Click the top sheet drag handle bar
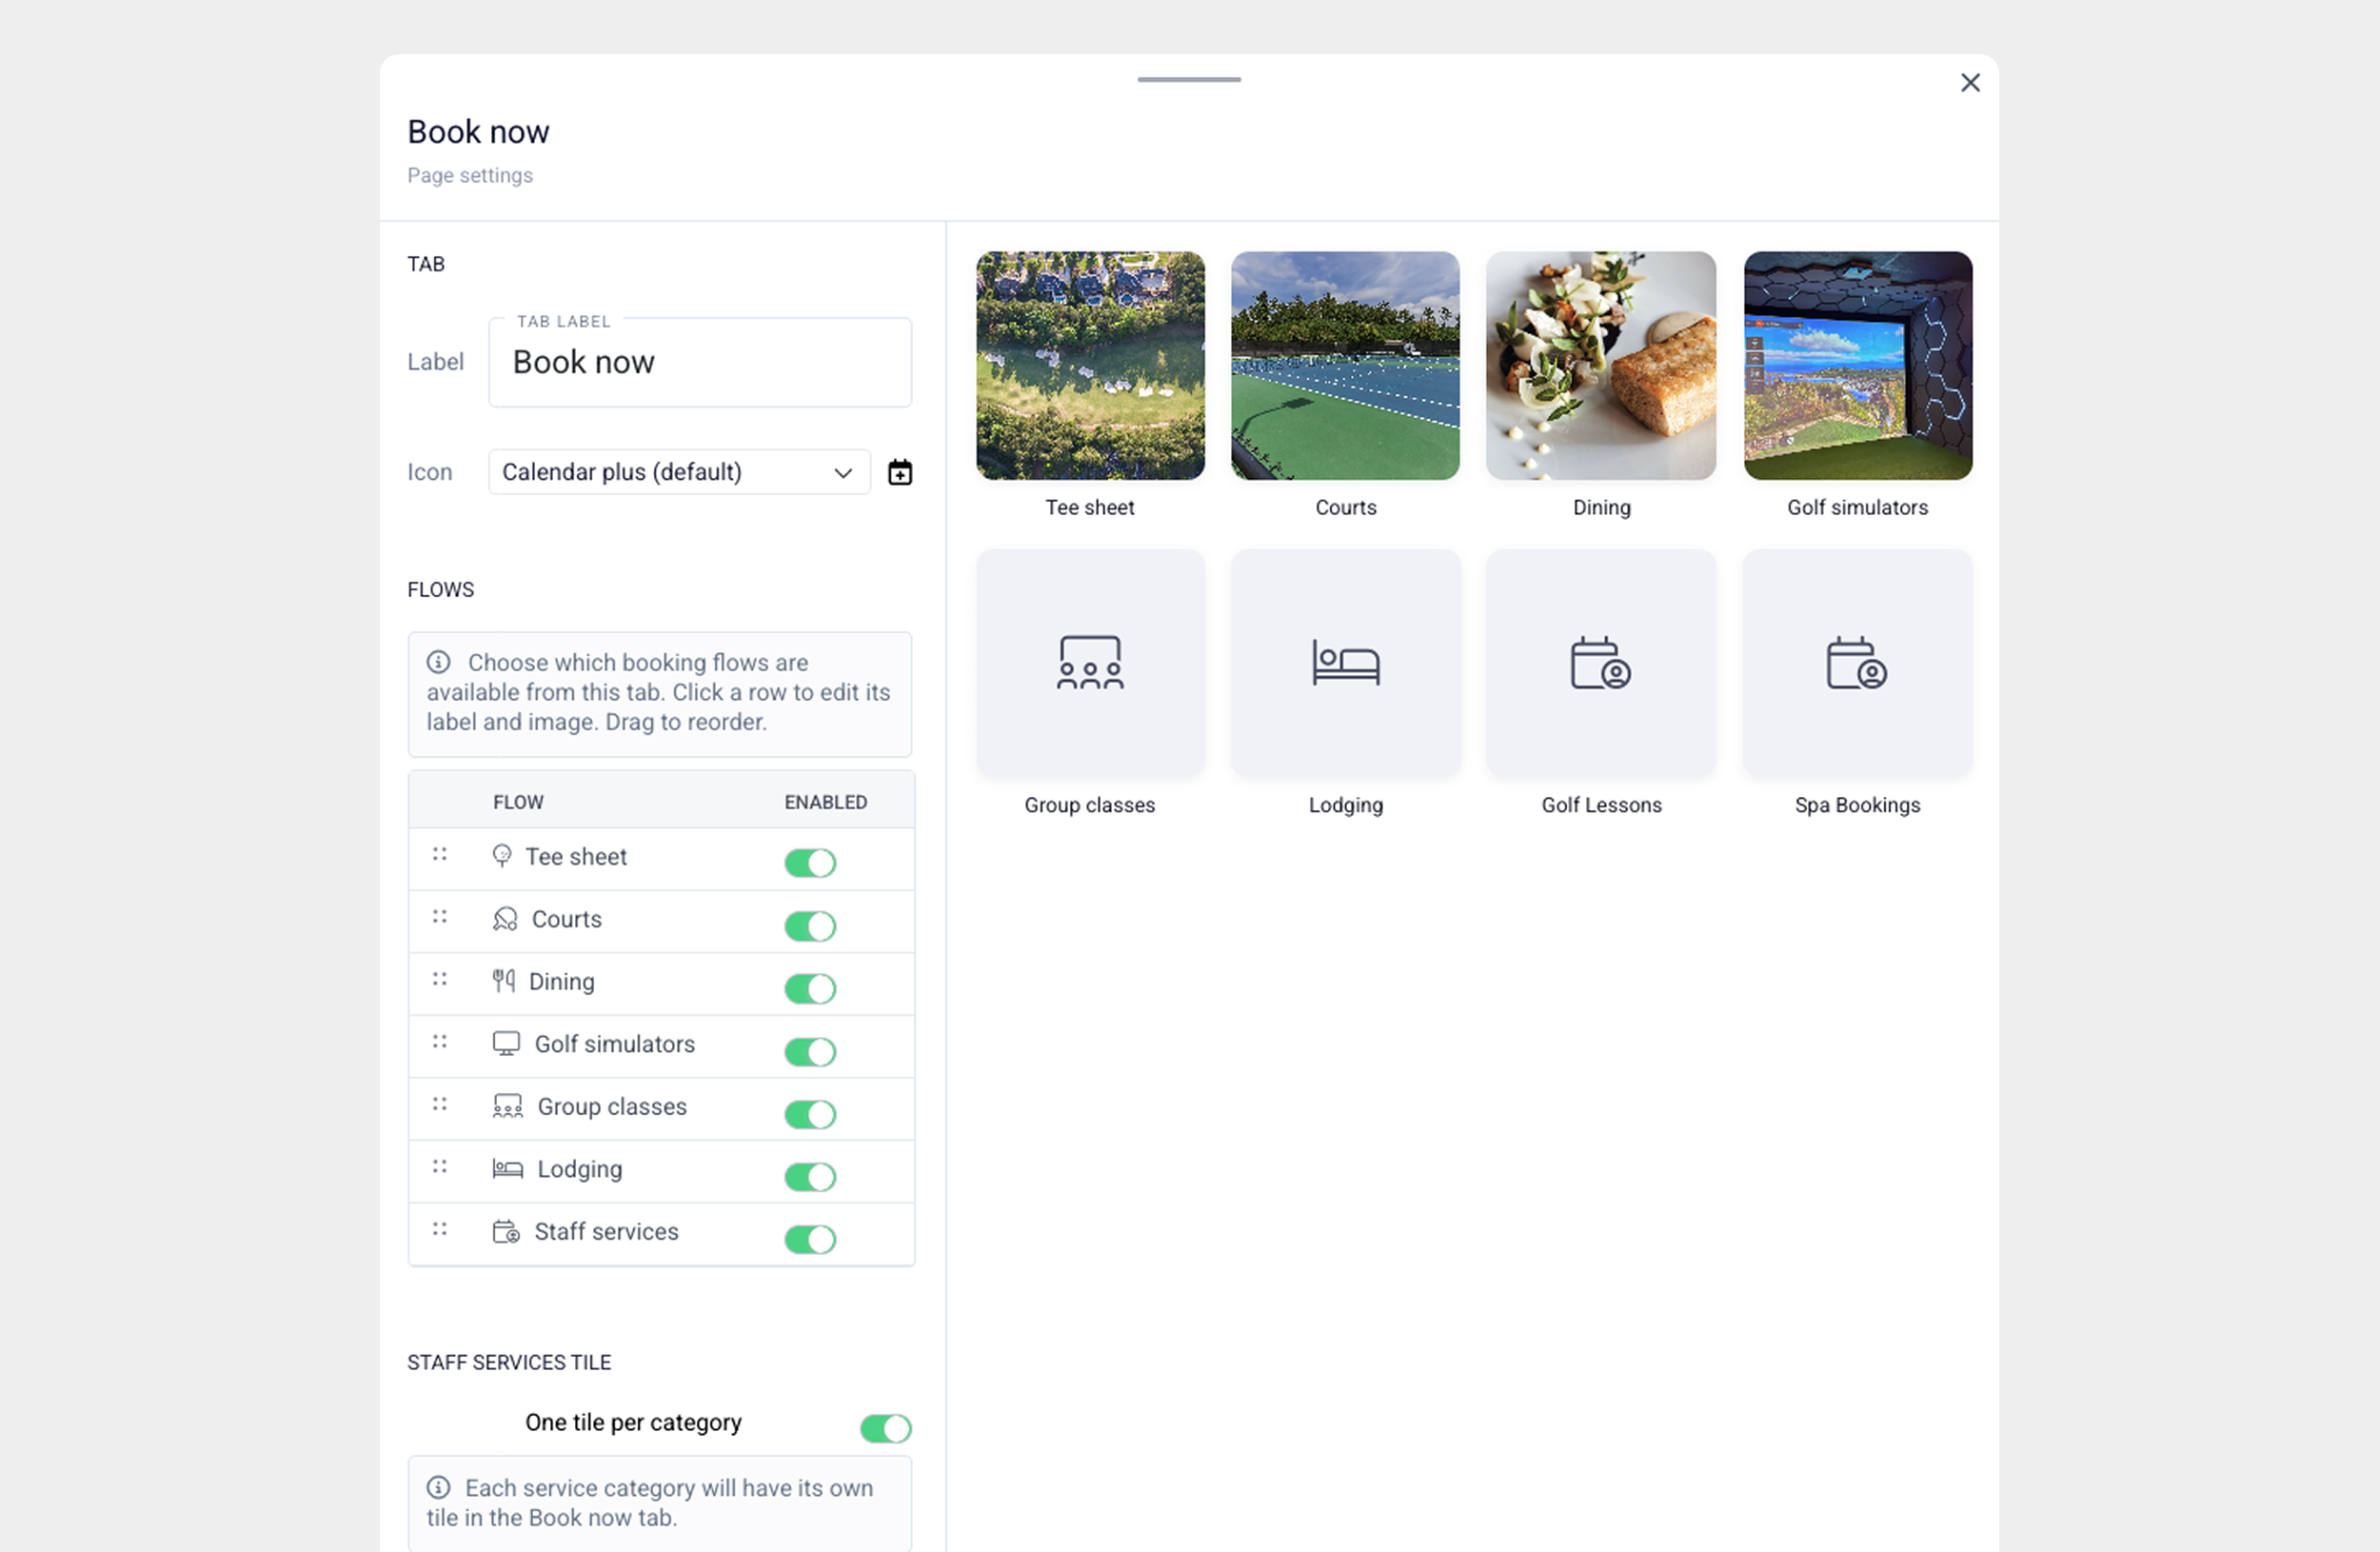The height and width of the screenshot is (1552, 2380). [x=1188, y=80]
